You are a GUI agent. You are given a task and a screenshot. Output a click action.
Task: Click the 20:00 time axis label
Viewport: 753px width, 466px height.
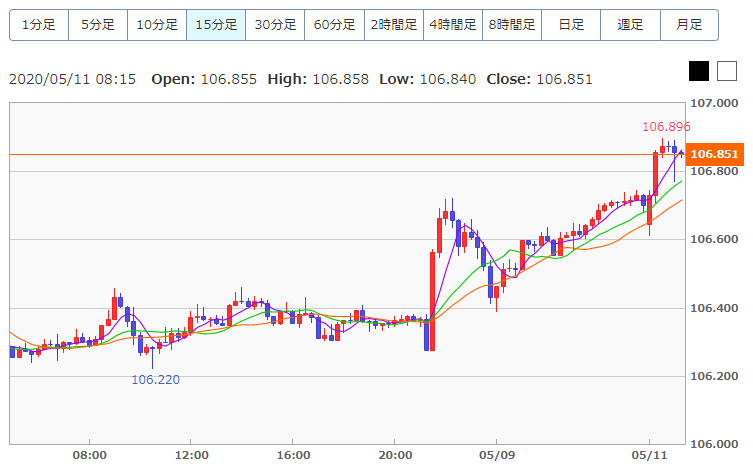point(395,455)
